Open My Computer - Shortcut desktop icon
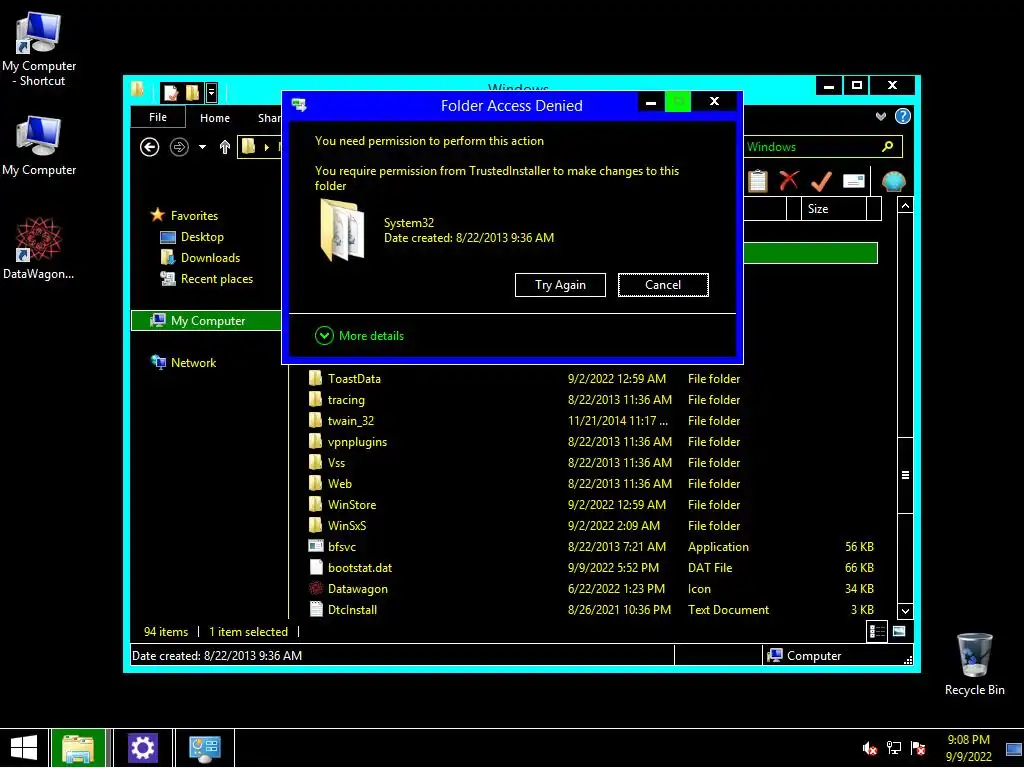1024x768 pixels. click(39, 50)
